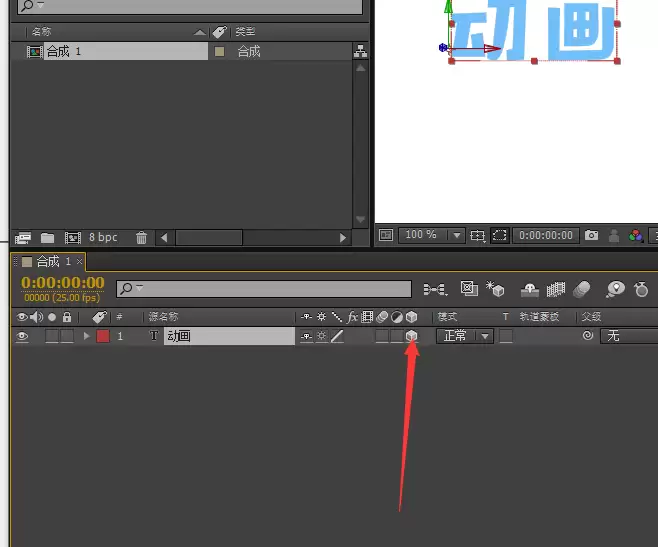Toggle visibility eye of the 动画 layer
The height and width of the screenshot is (547, 658).
[22, 336]
